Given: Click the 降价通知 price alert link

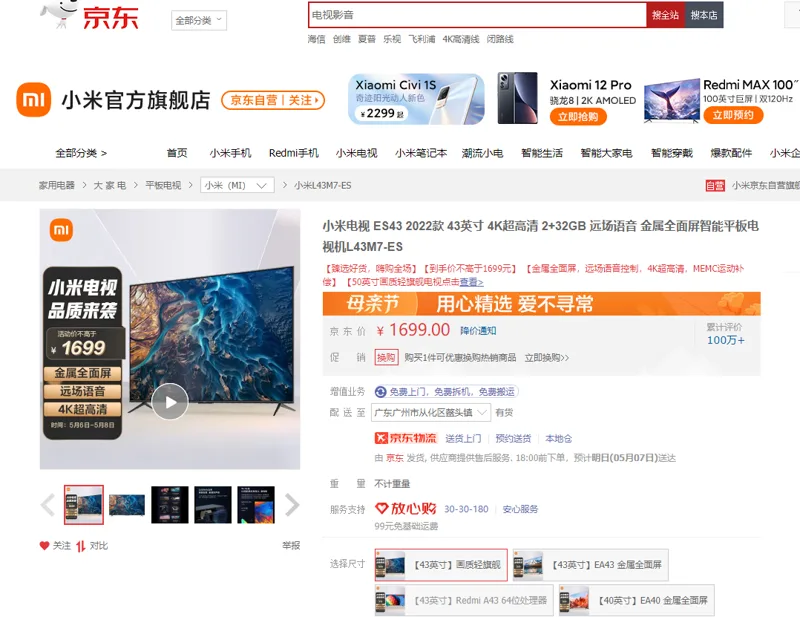Looking at the screenshot, I should coord(478,331).
